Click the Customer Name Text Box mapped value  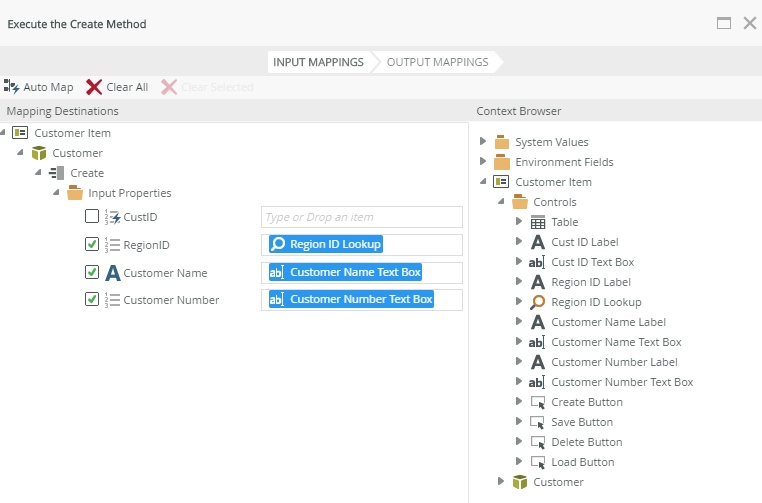pos(355,272)
